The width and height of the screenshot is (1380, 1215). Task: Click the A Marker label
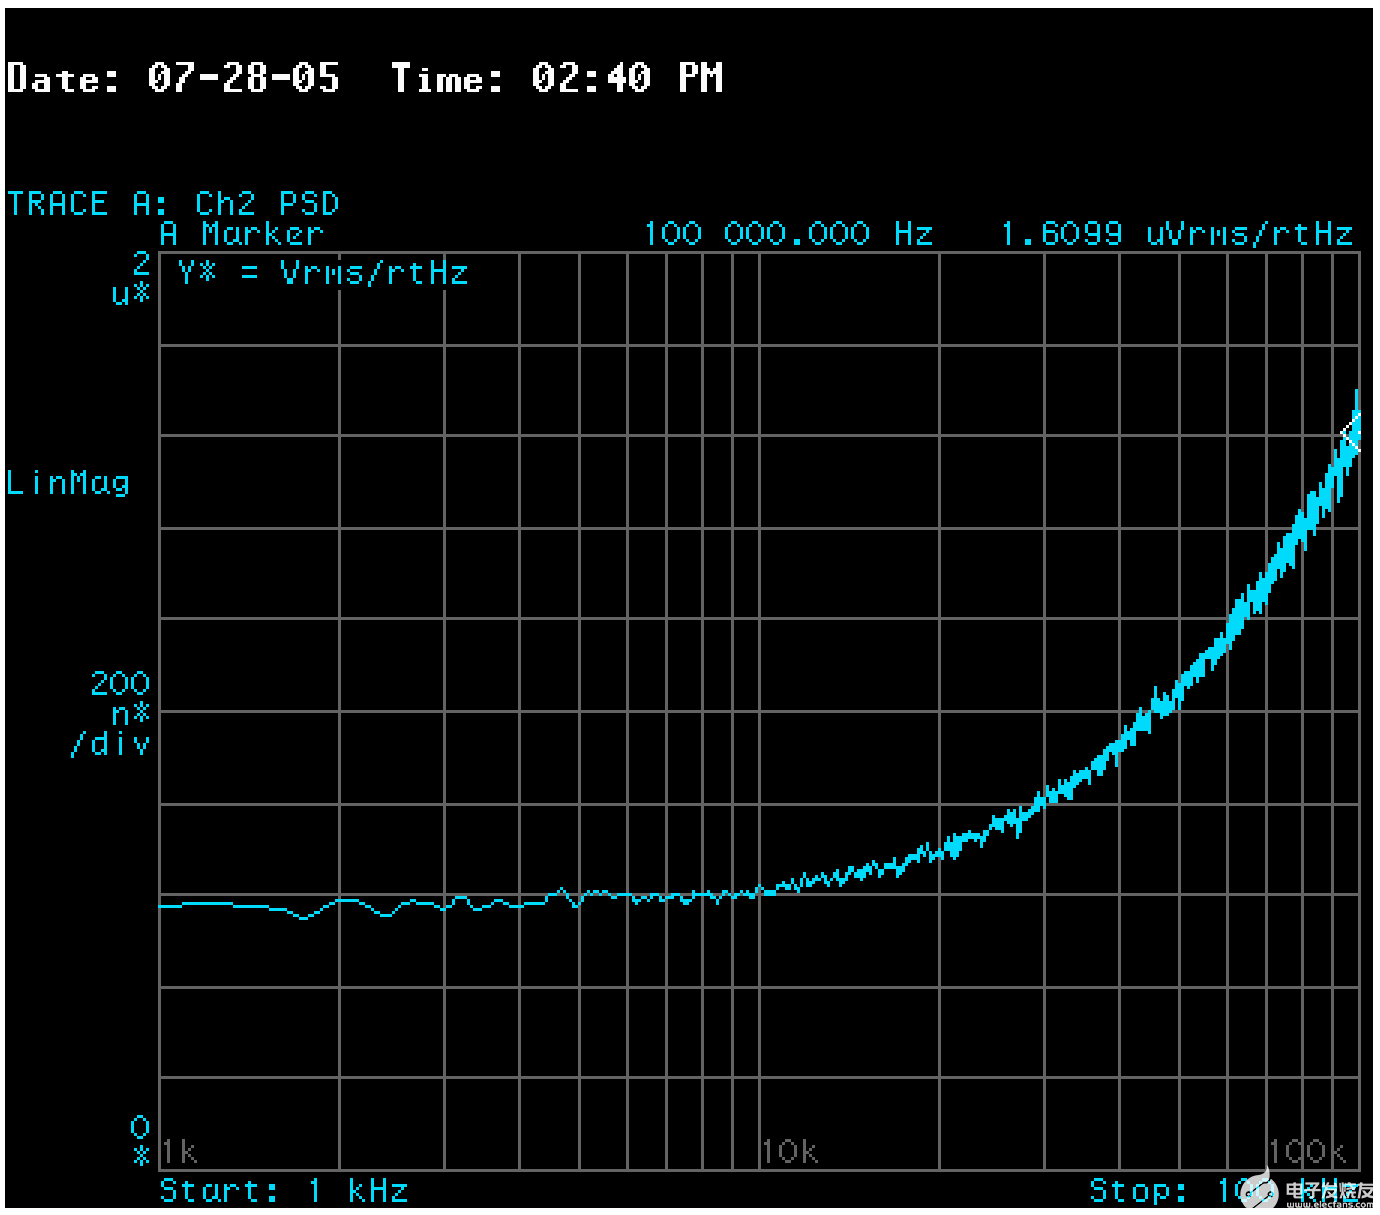242,234
